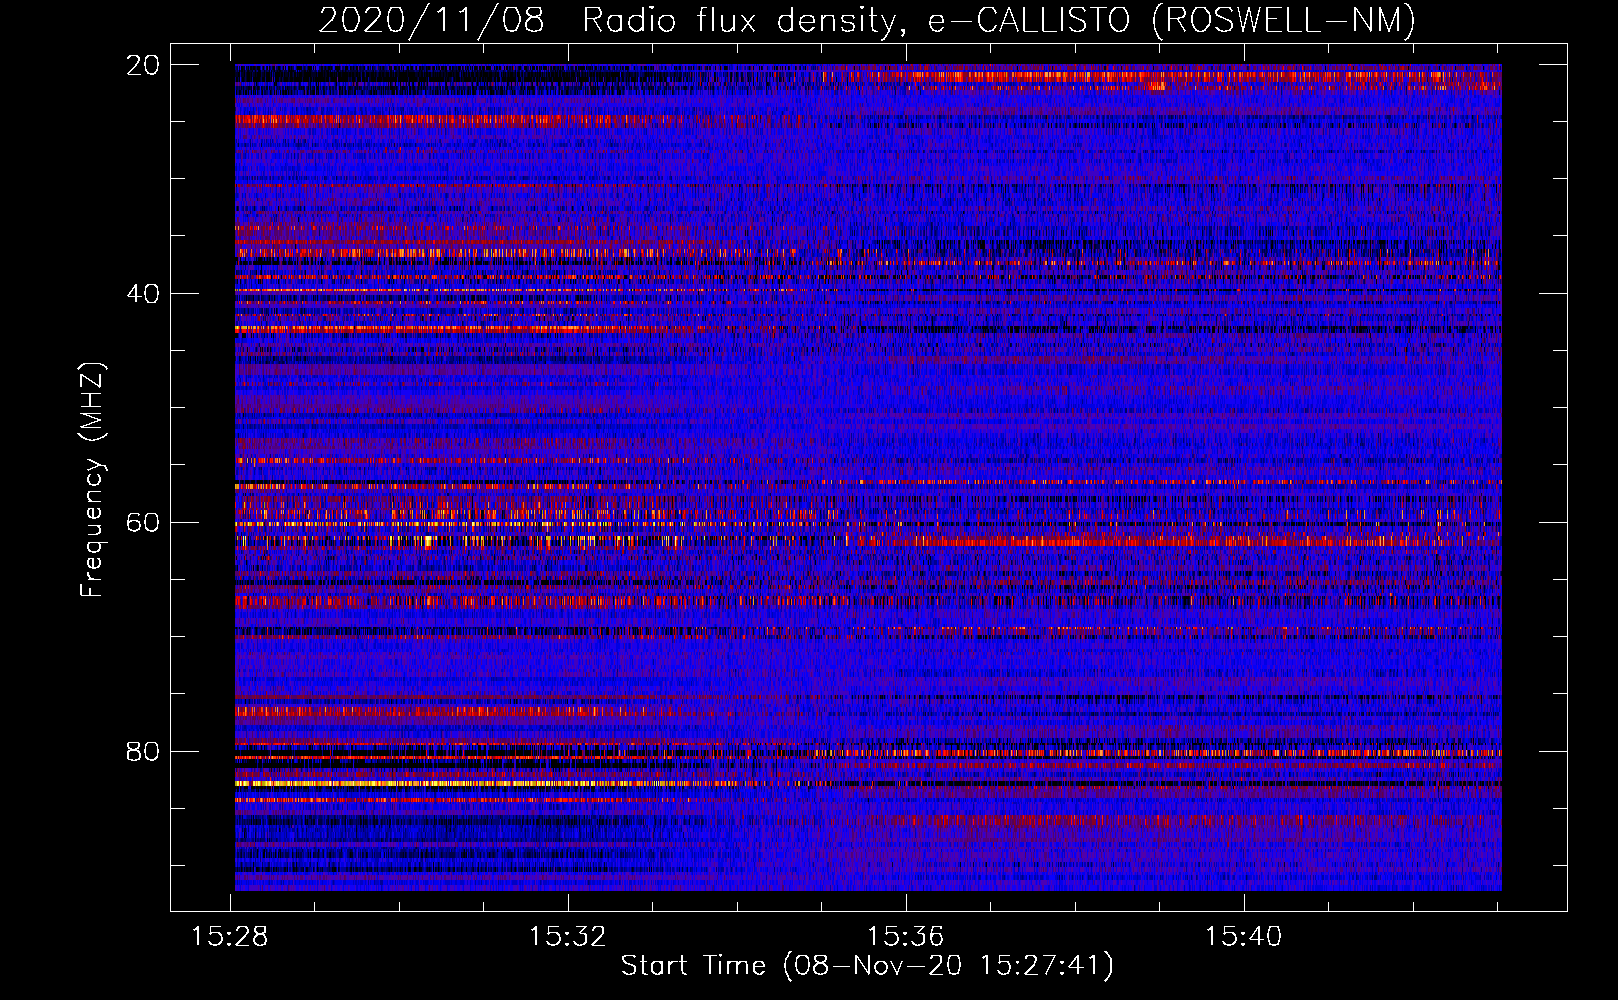Click the date 2020/11/08 in the title
1618x1000 pixels.
click(431, 21)
